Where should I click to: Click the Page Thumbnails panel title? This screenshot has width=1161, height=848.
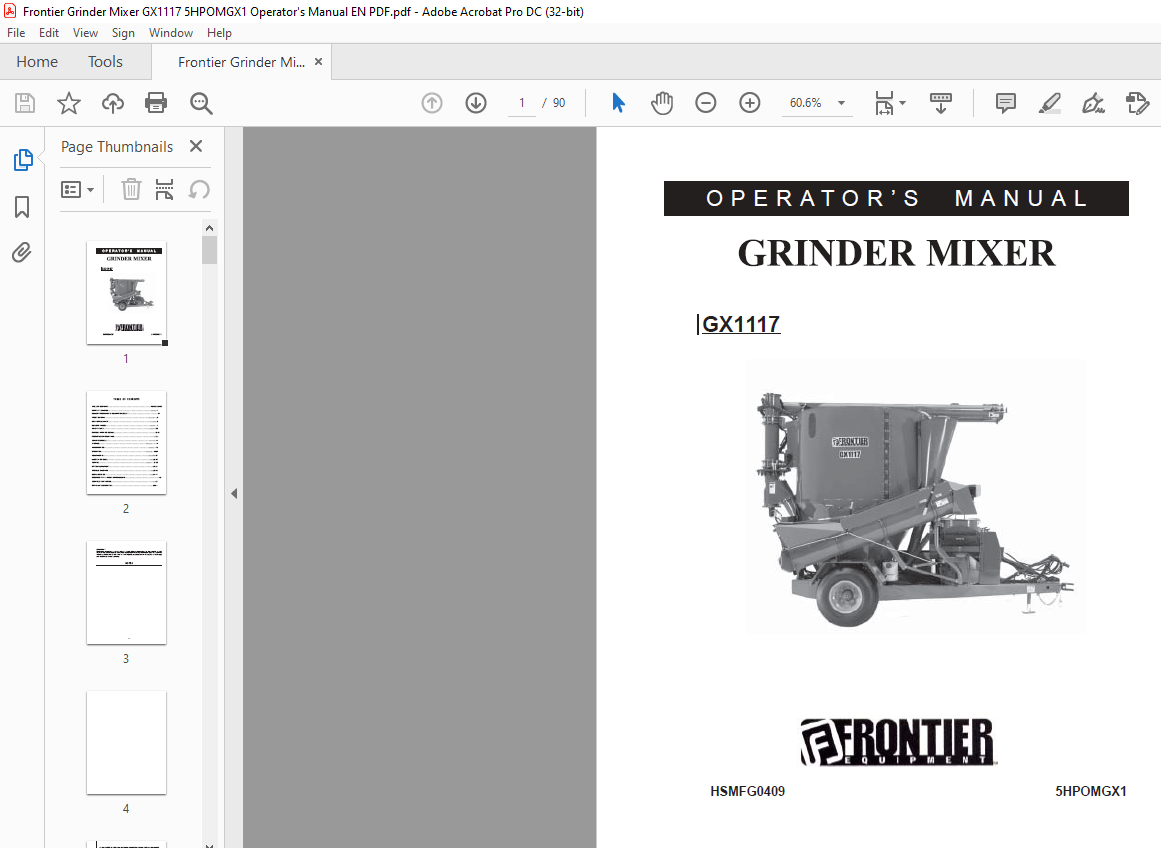[117, 147]
